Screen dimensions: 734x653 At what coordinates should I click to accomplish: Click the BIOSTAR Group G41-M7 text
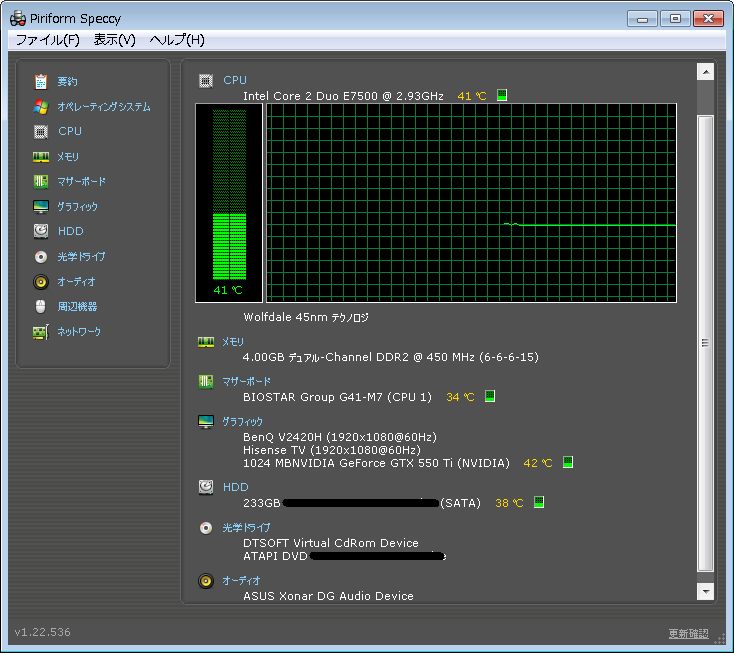click(337, 397)
